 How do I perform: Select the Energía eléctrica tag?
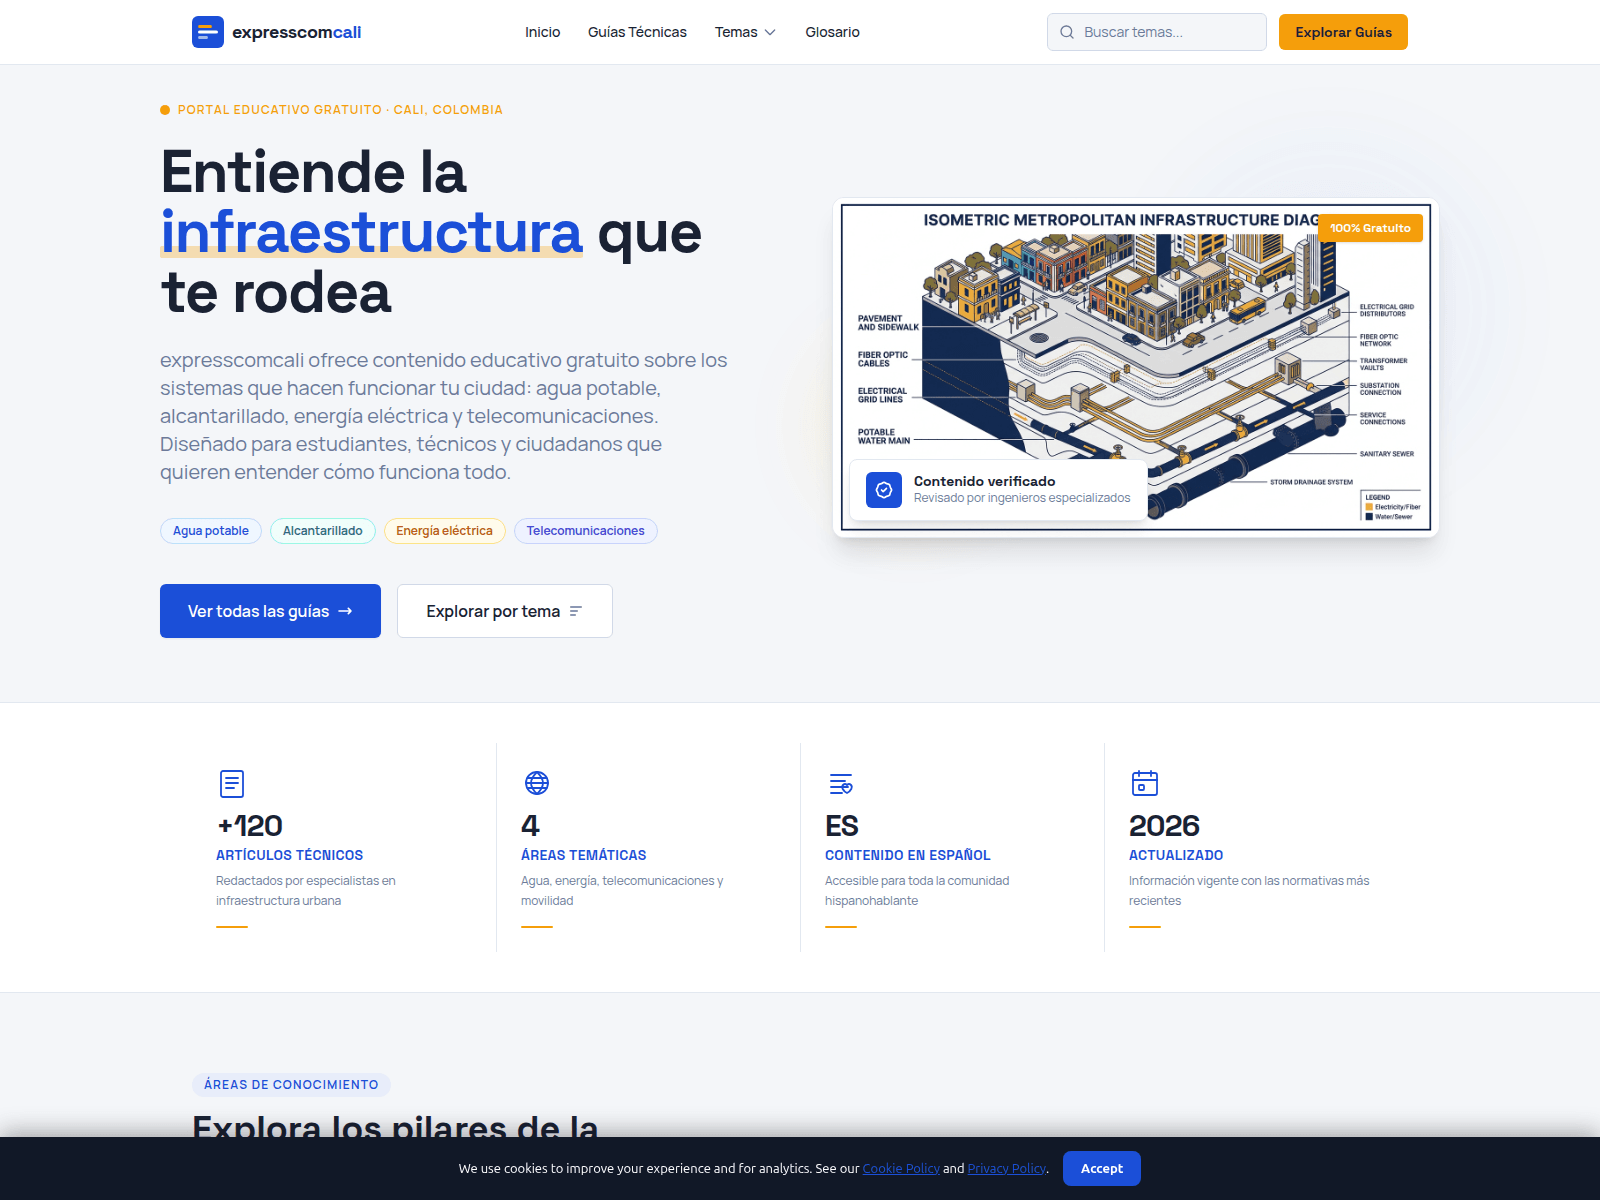445,531
